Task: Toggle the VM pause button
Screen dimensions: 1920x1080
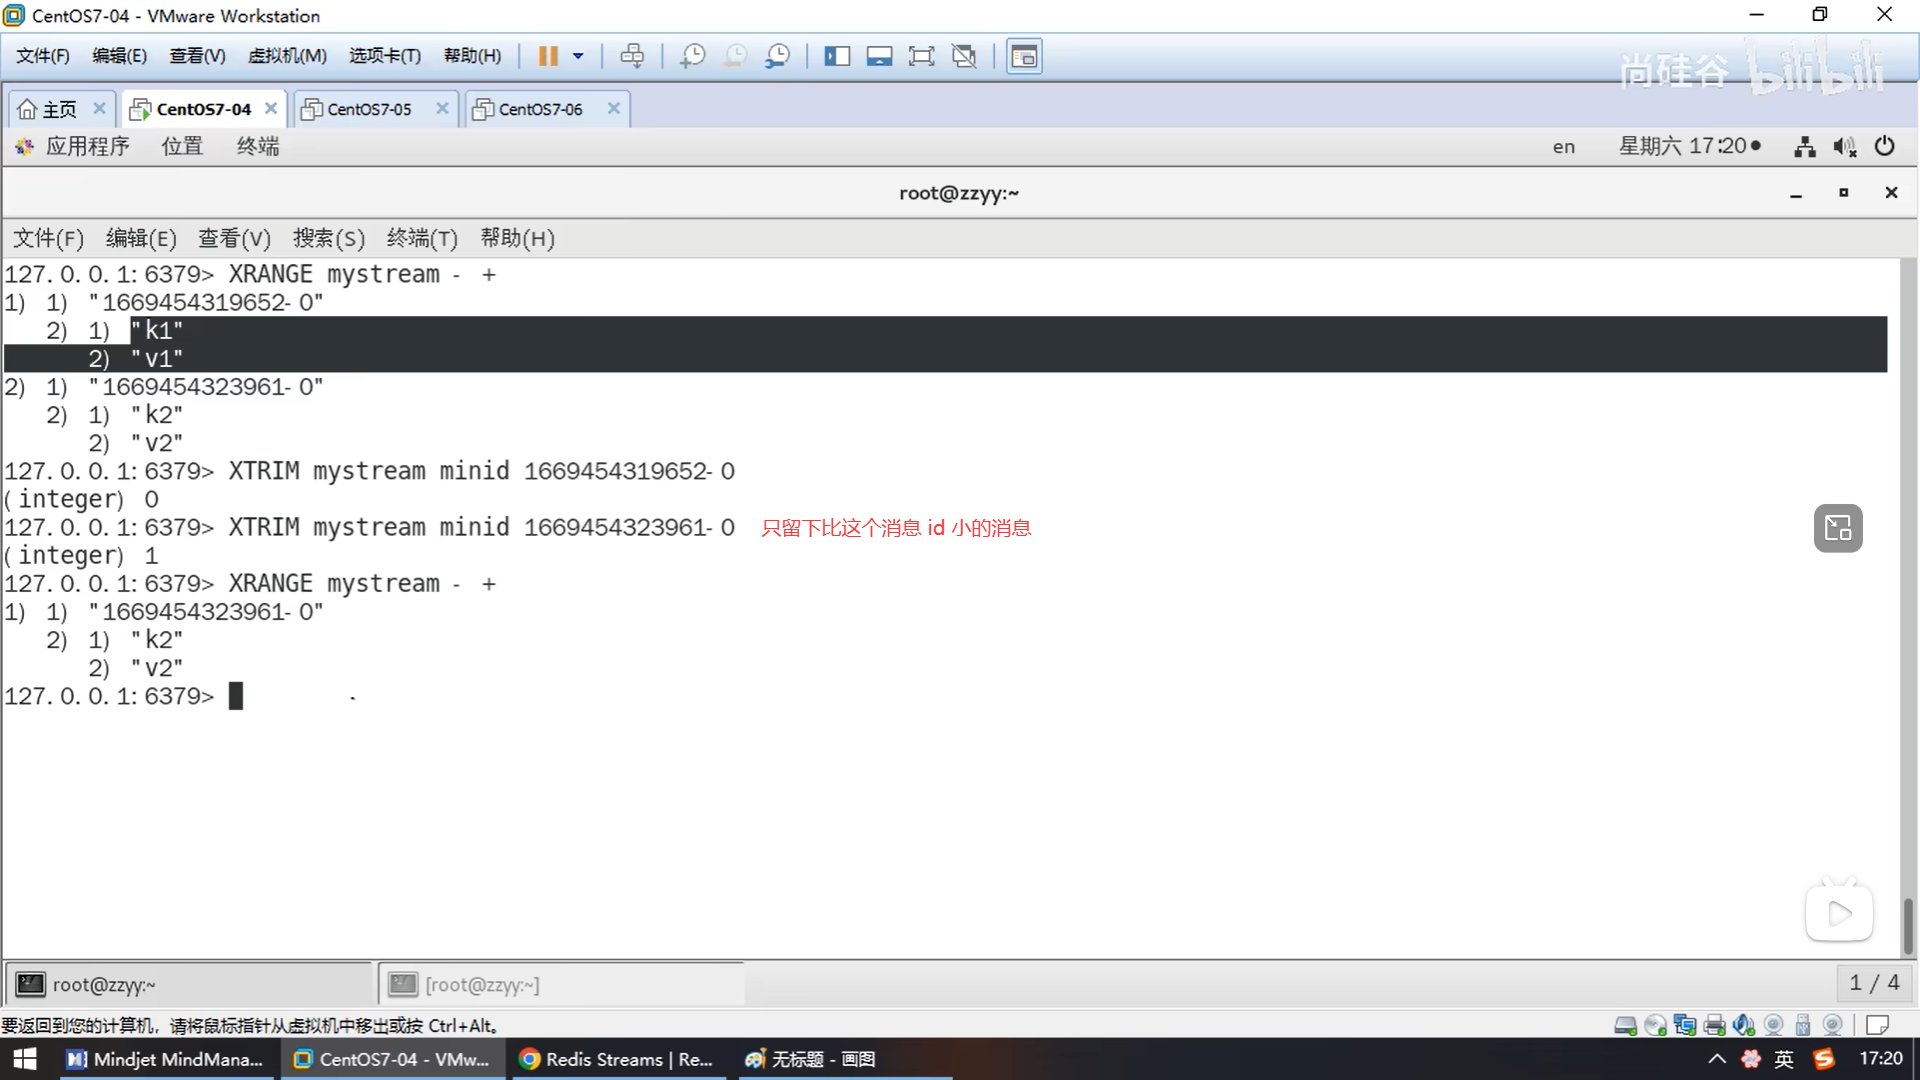Action: (x=548, y=56)
